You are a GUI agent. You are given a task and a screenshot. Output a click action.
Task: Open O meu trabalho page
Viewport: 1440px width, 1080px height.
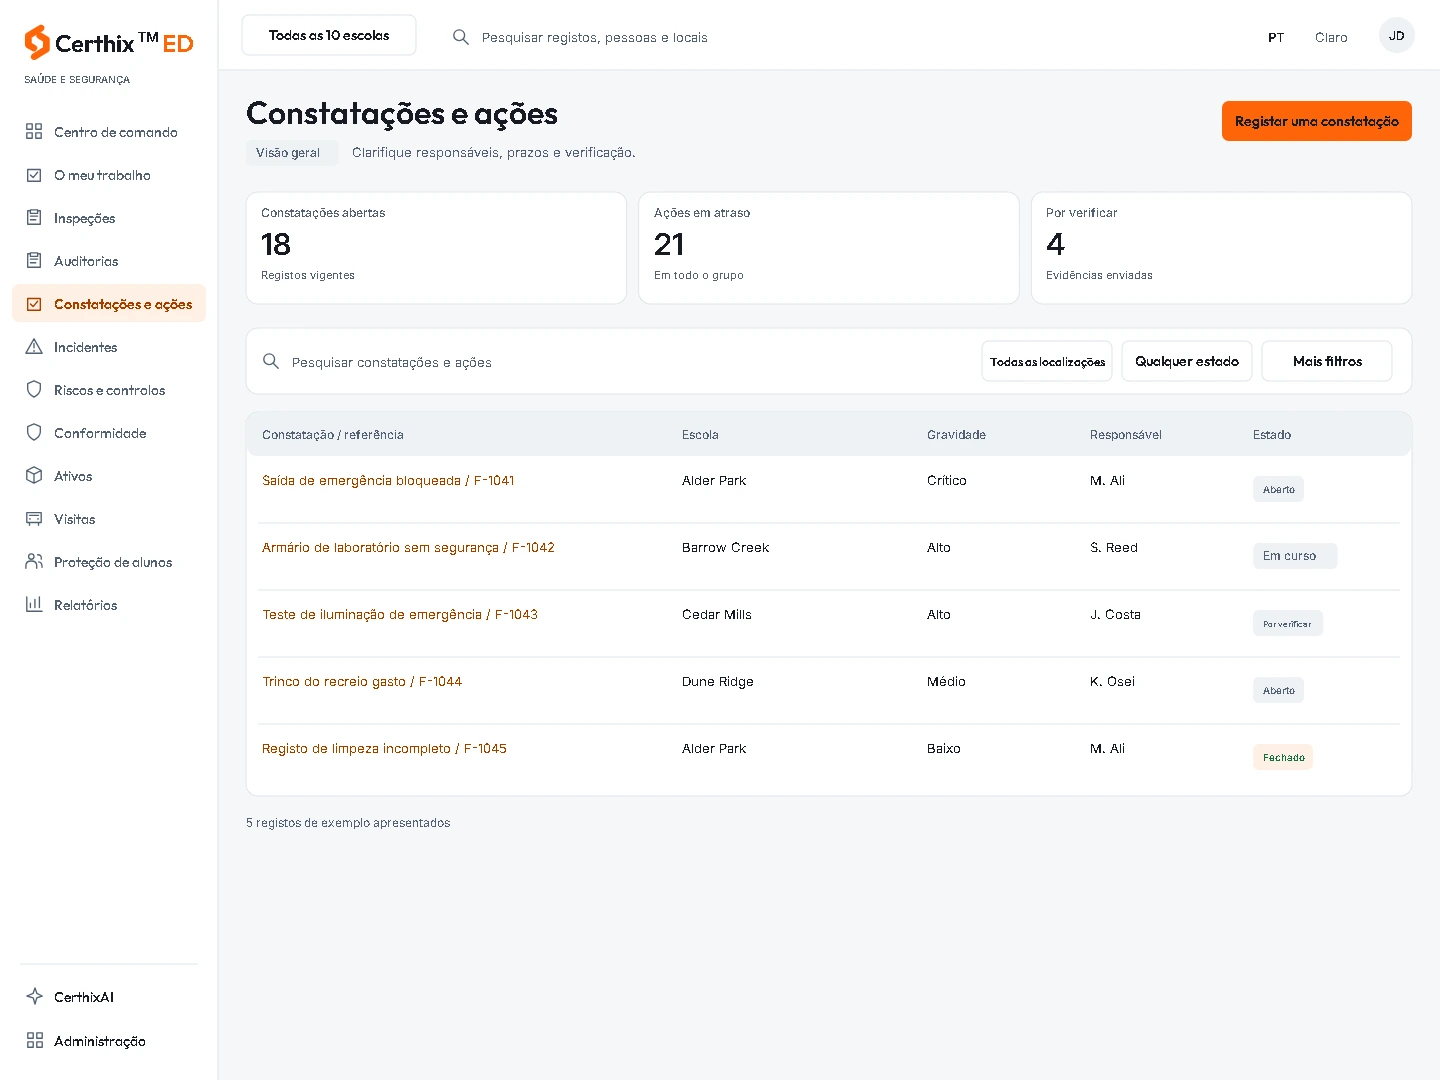point(109,174)
